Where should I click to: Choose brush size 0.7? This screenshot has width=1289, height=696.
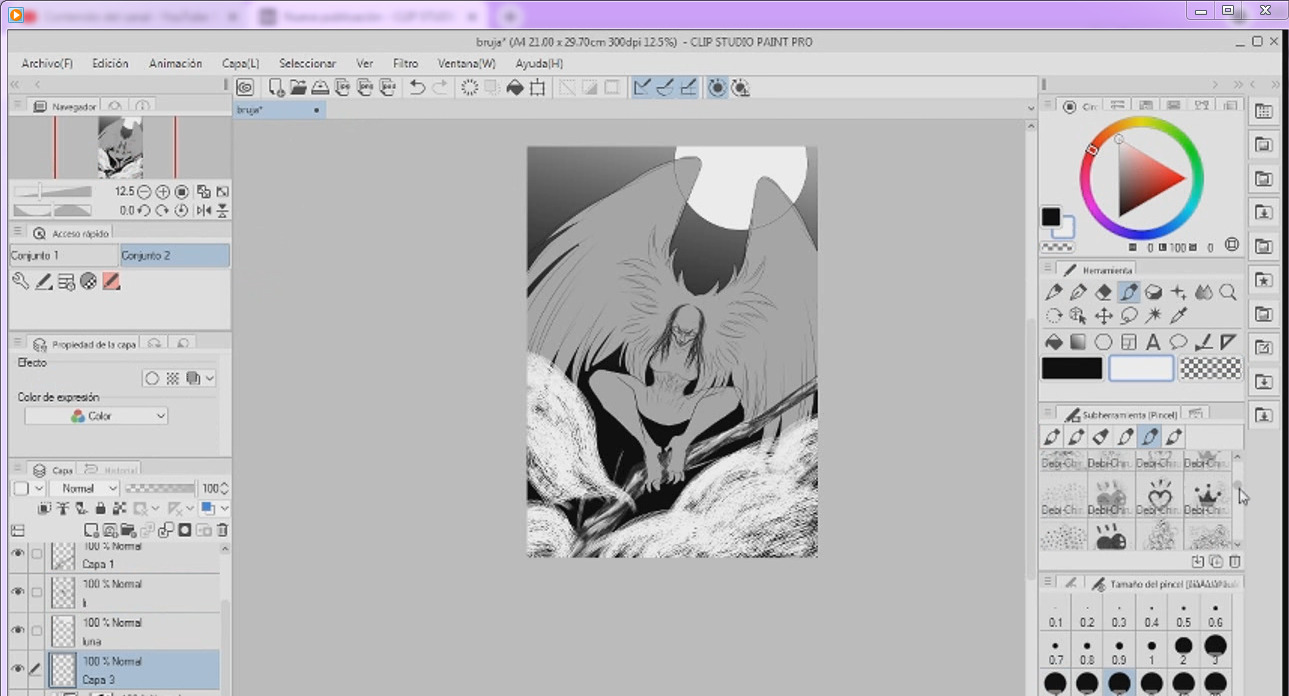point(1056,652)
